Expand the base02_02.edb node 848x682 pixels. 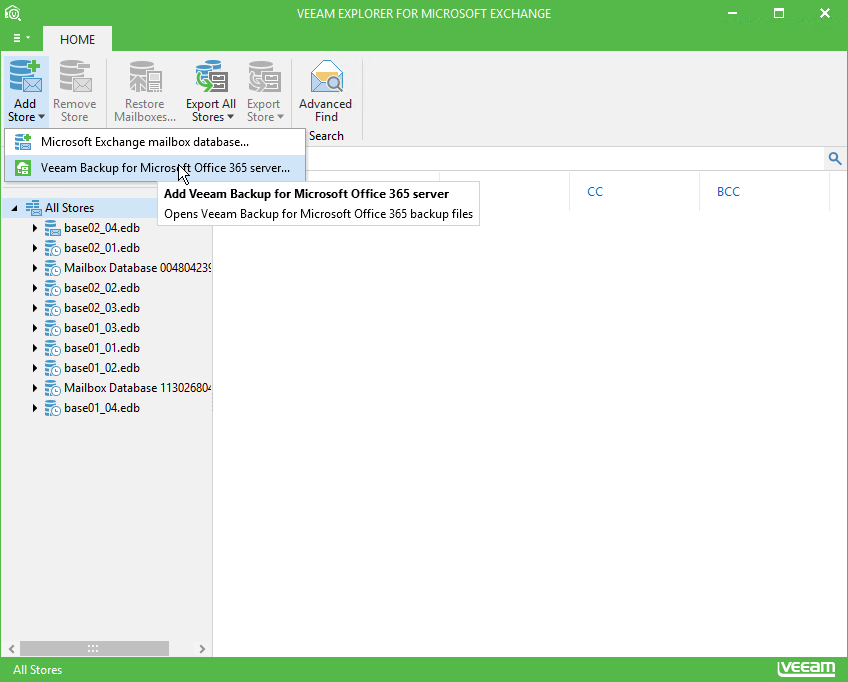tap(35, 288)
